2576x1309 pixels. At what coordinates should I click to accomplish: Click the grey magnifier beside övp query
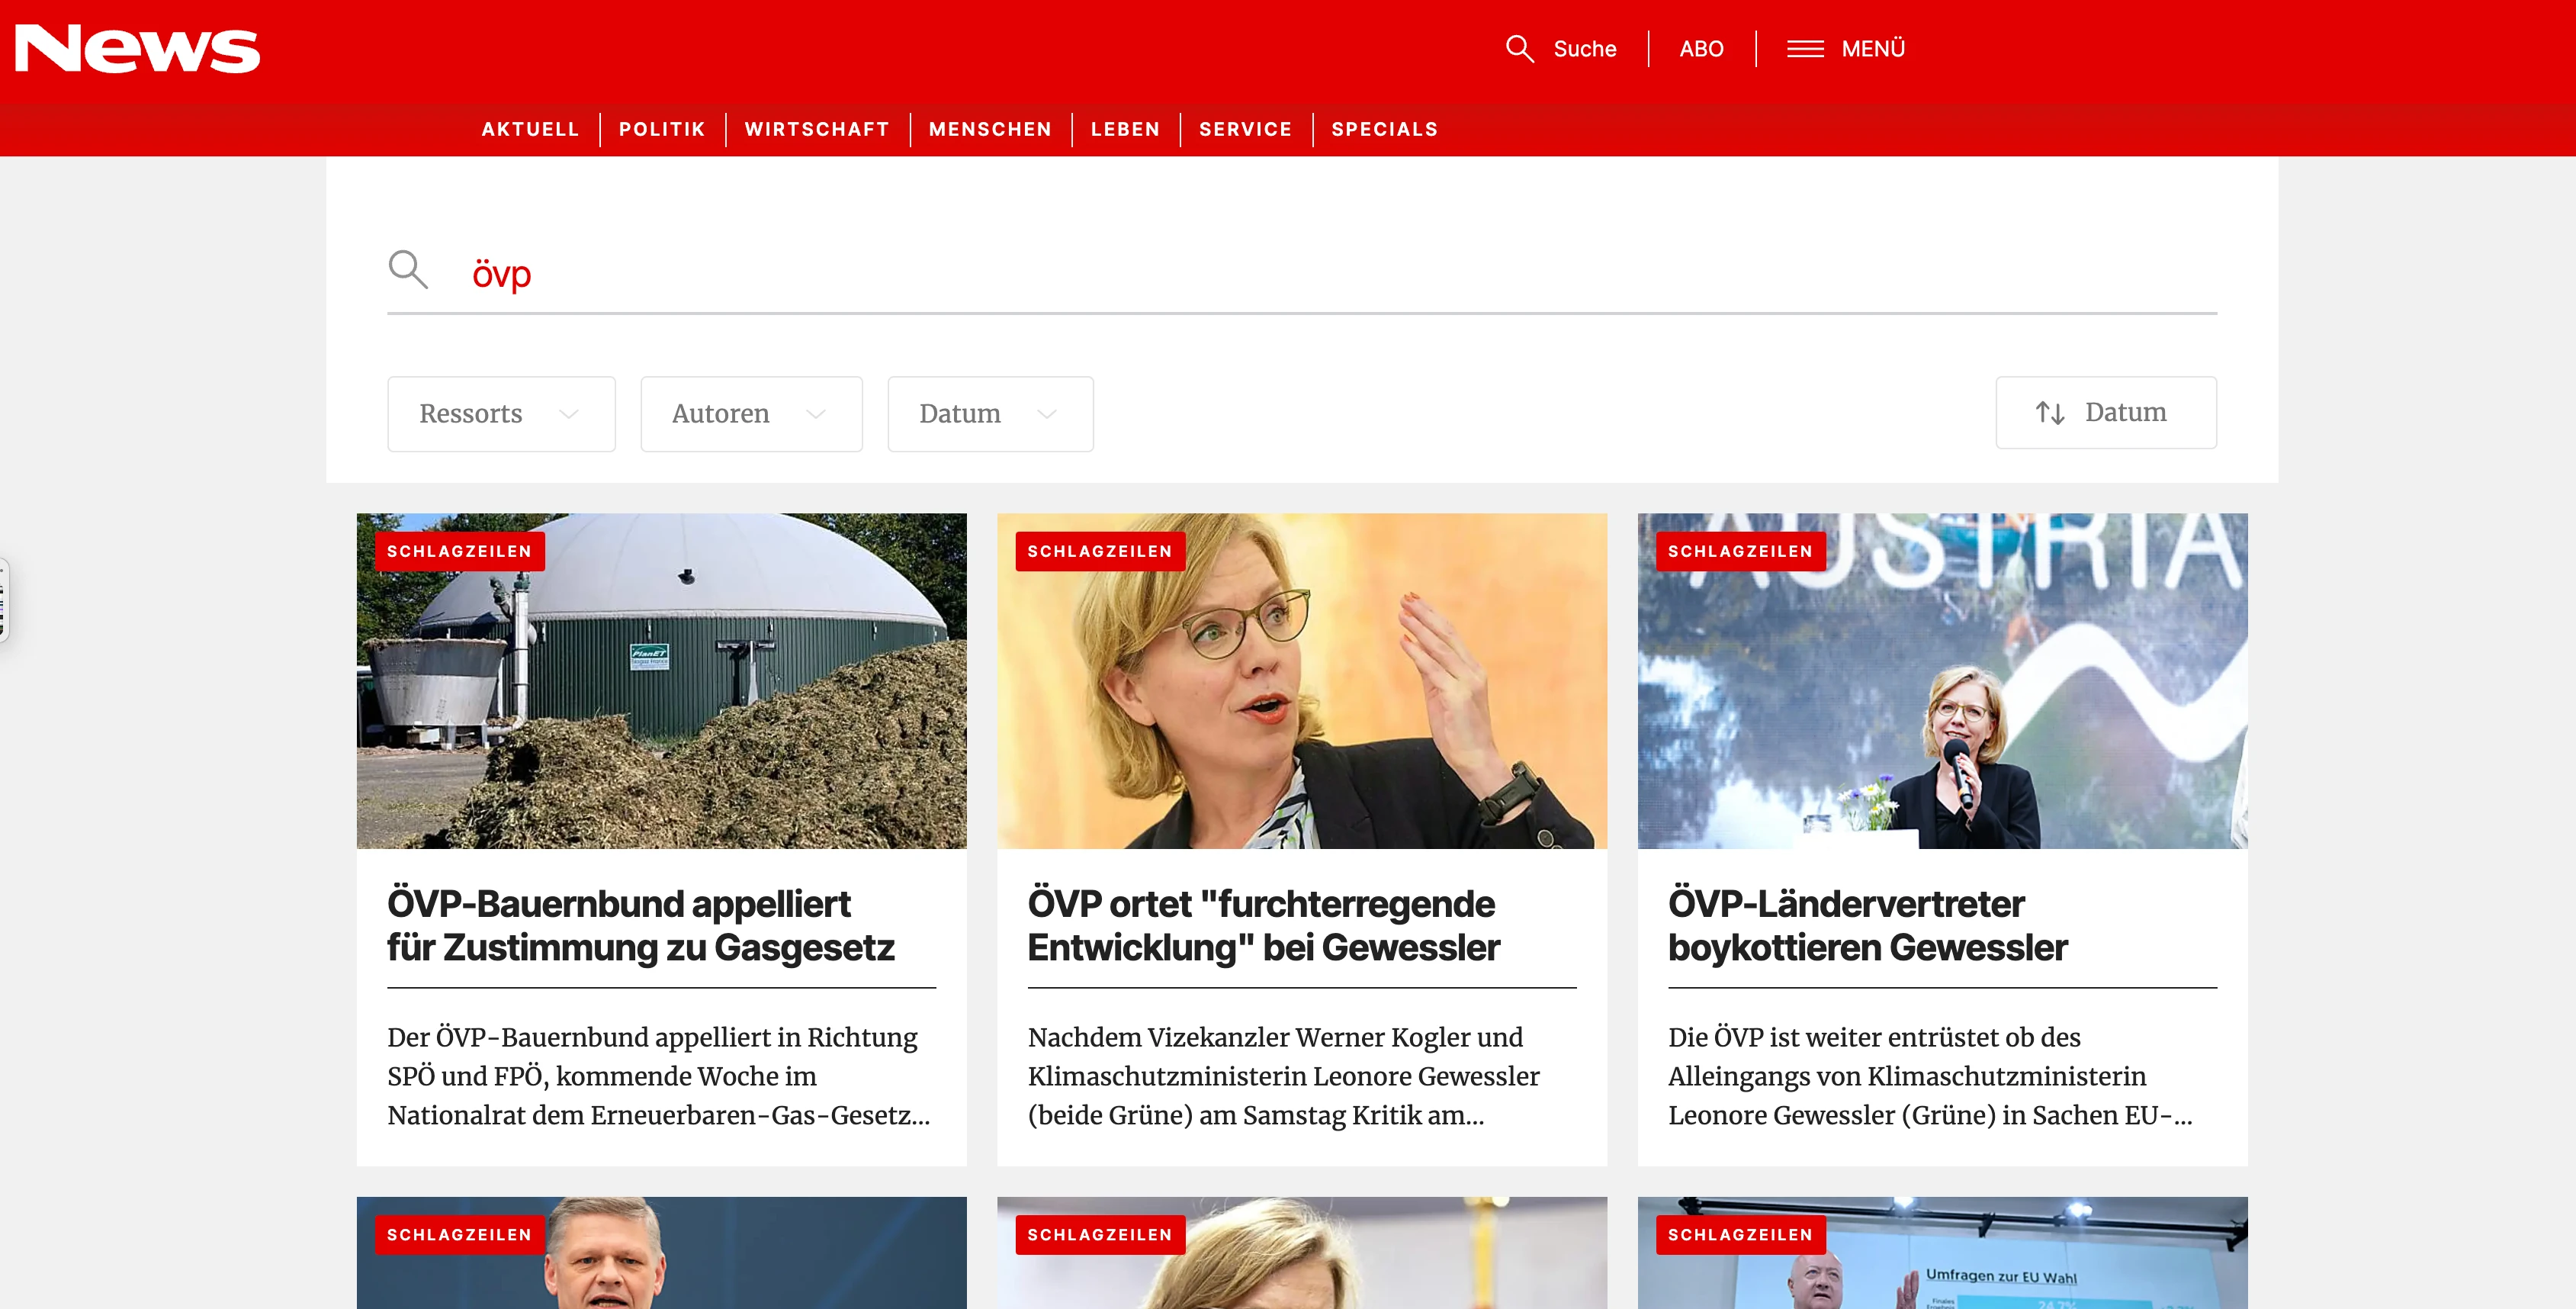[408, 270]
